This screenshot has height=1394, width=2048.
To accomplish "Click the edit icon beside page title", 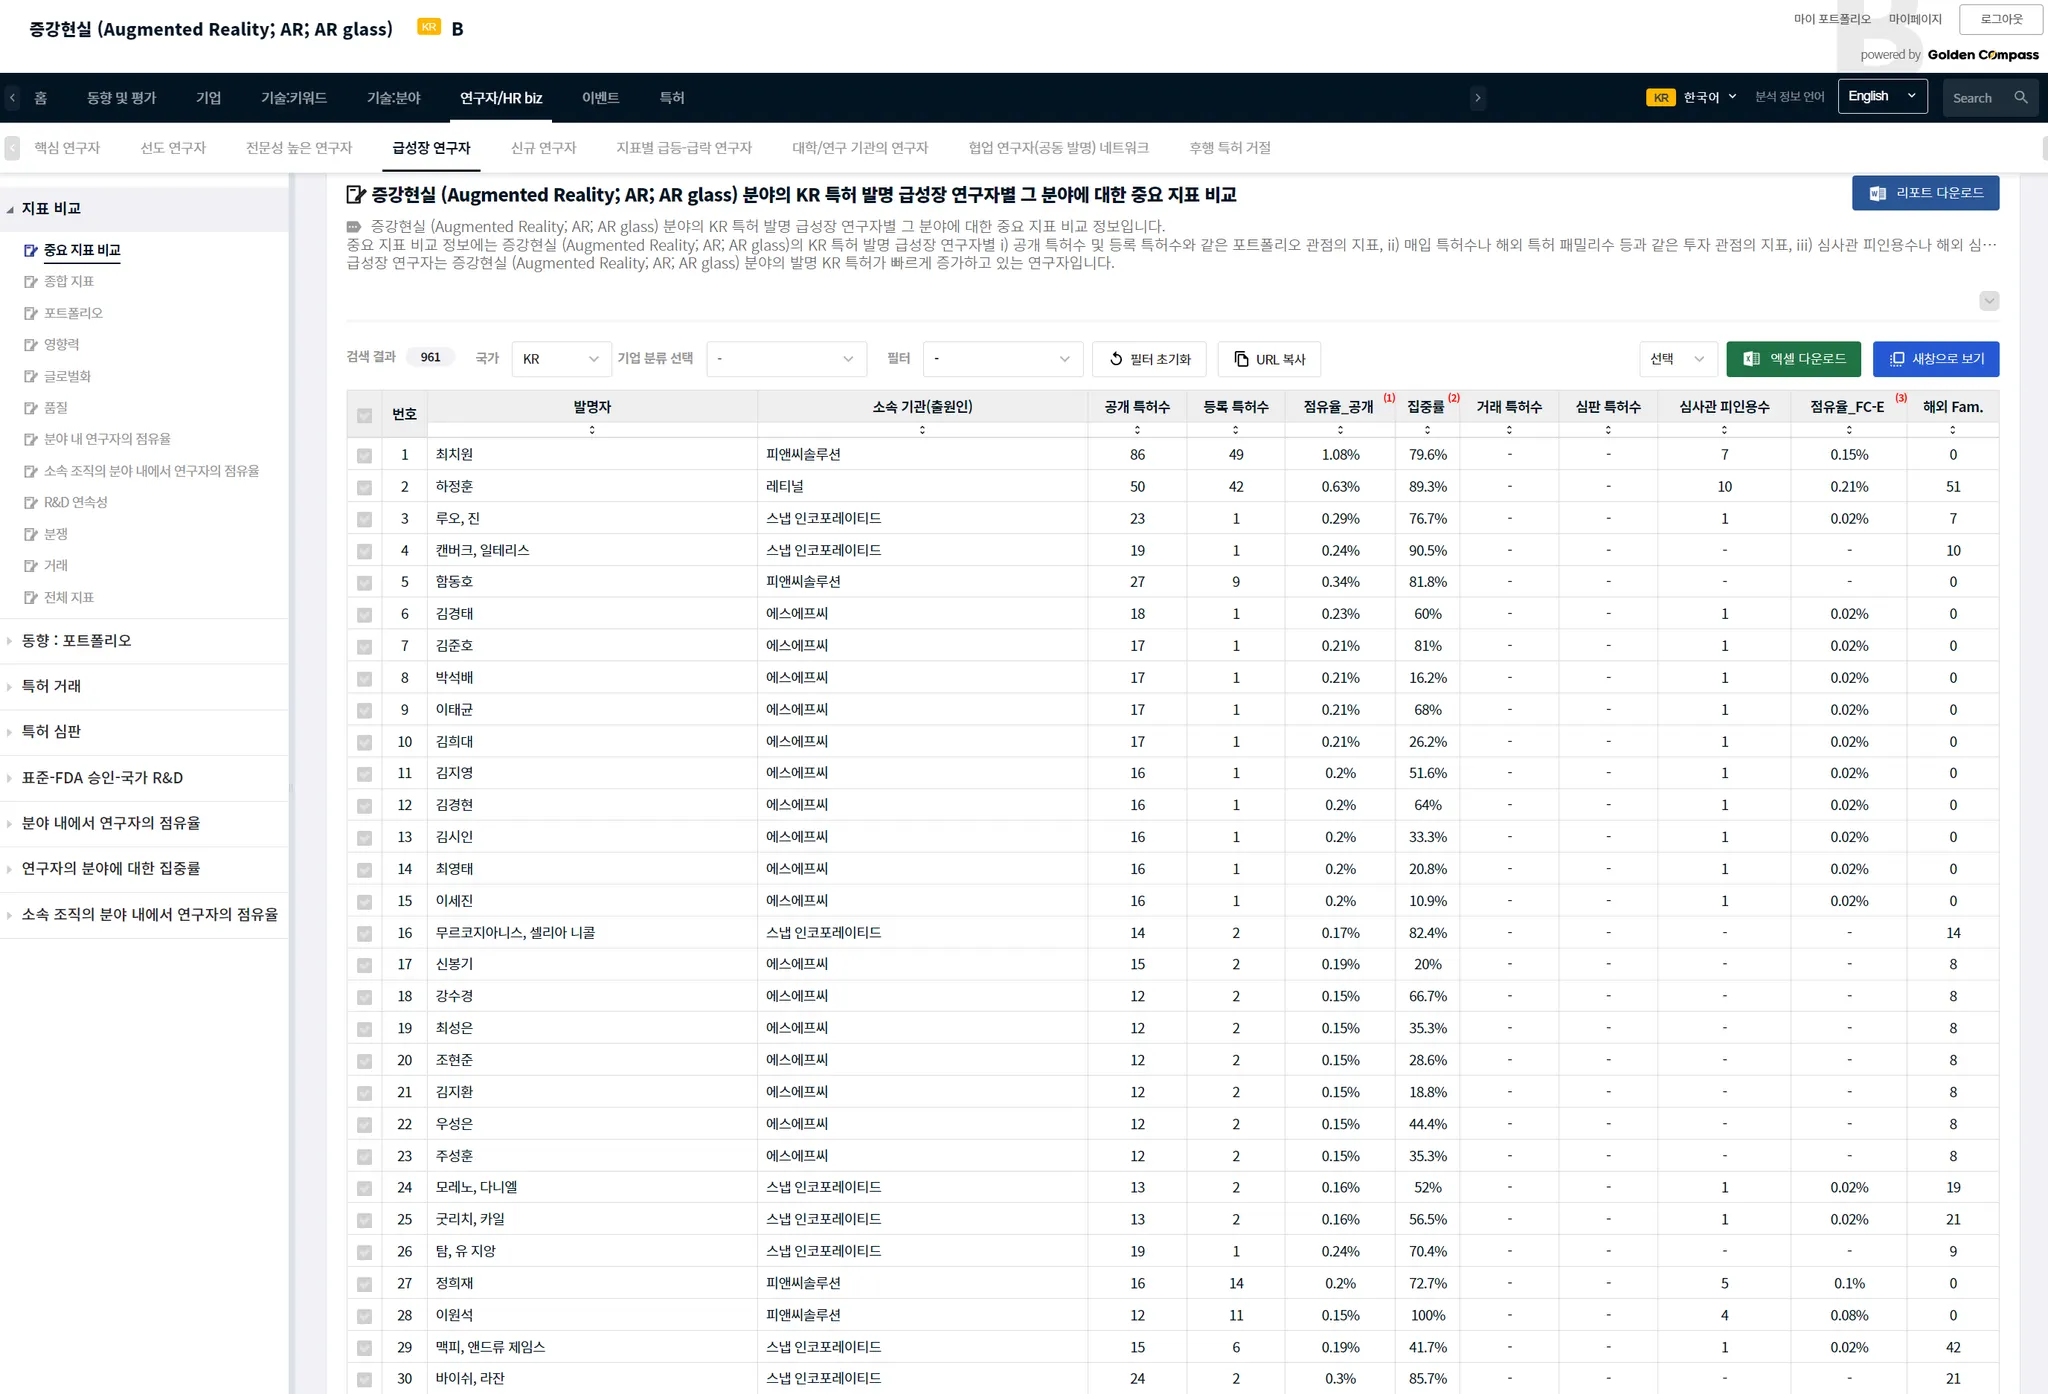I will [x=355, y=195].
